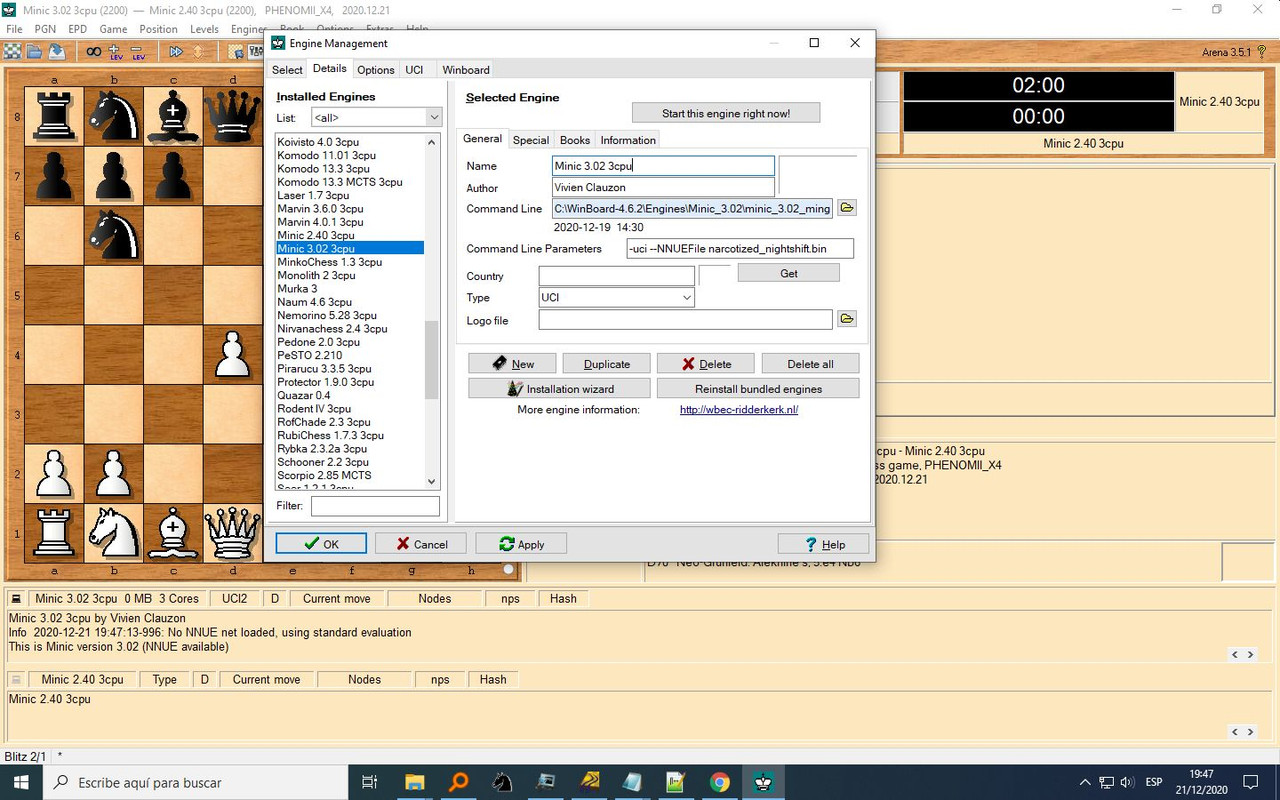Browse for engine command line file

coord(847,208)
